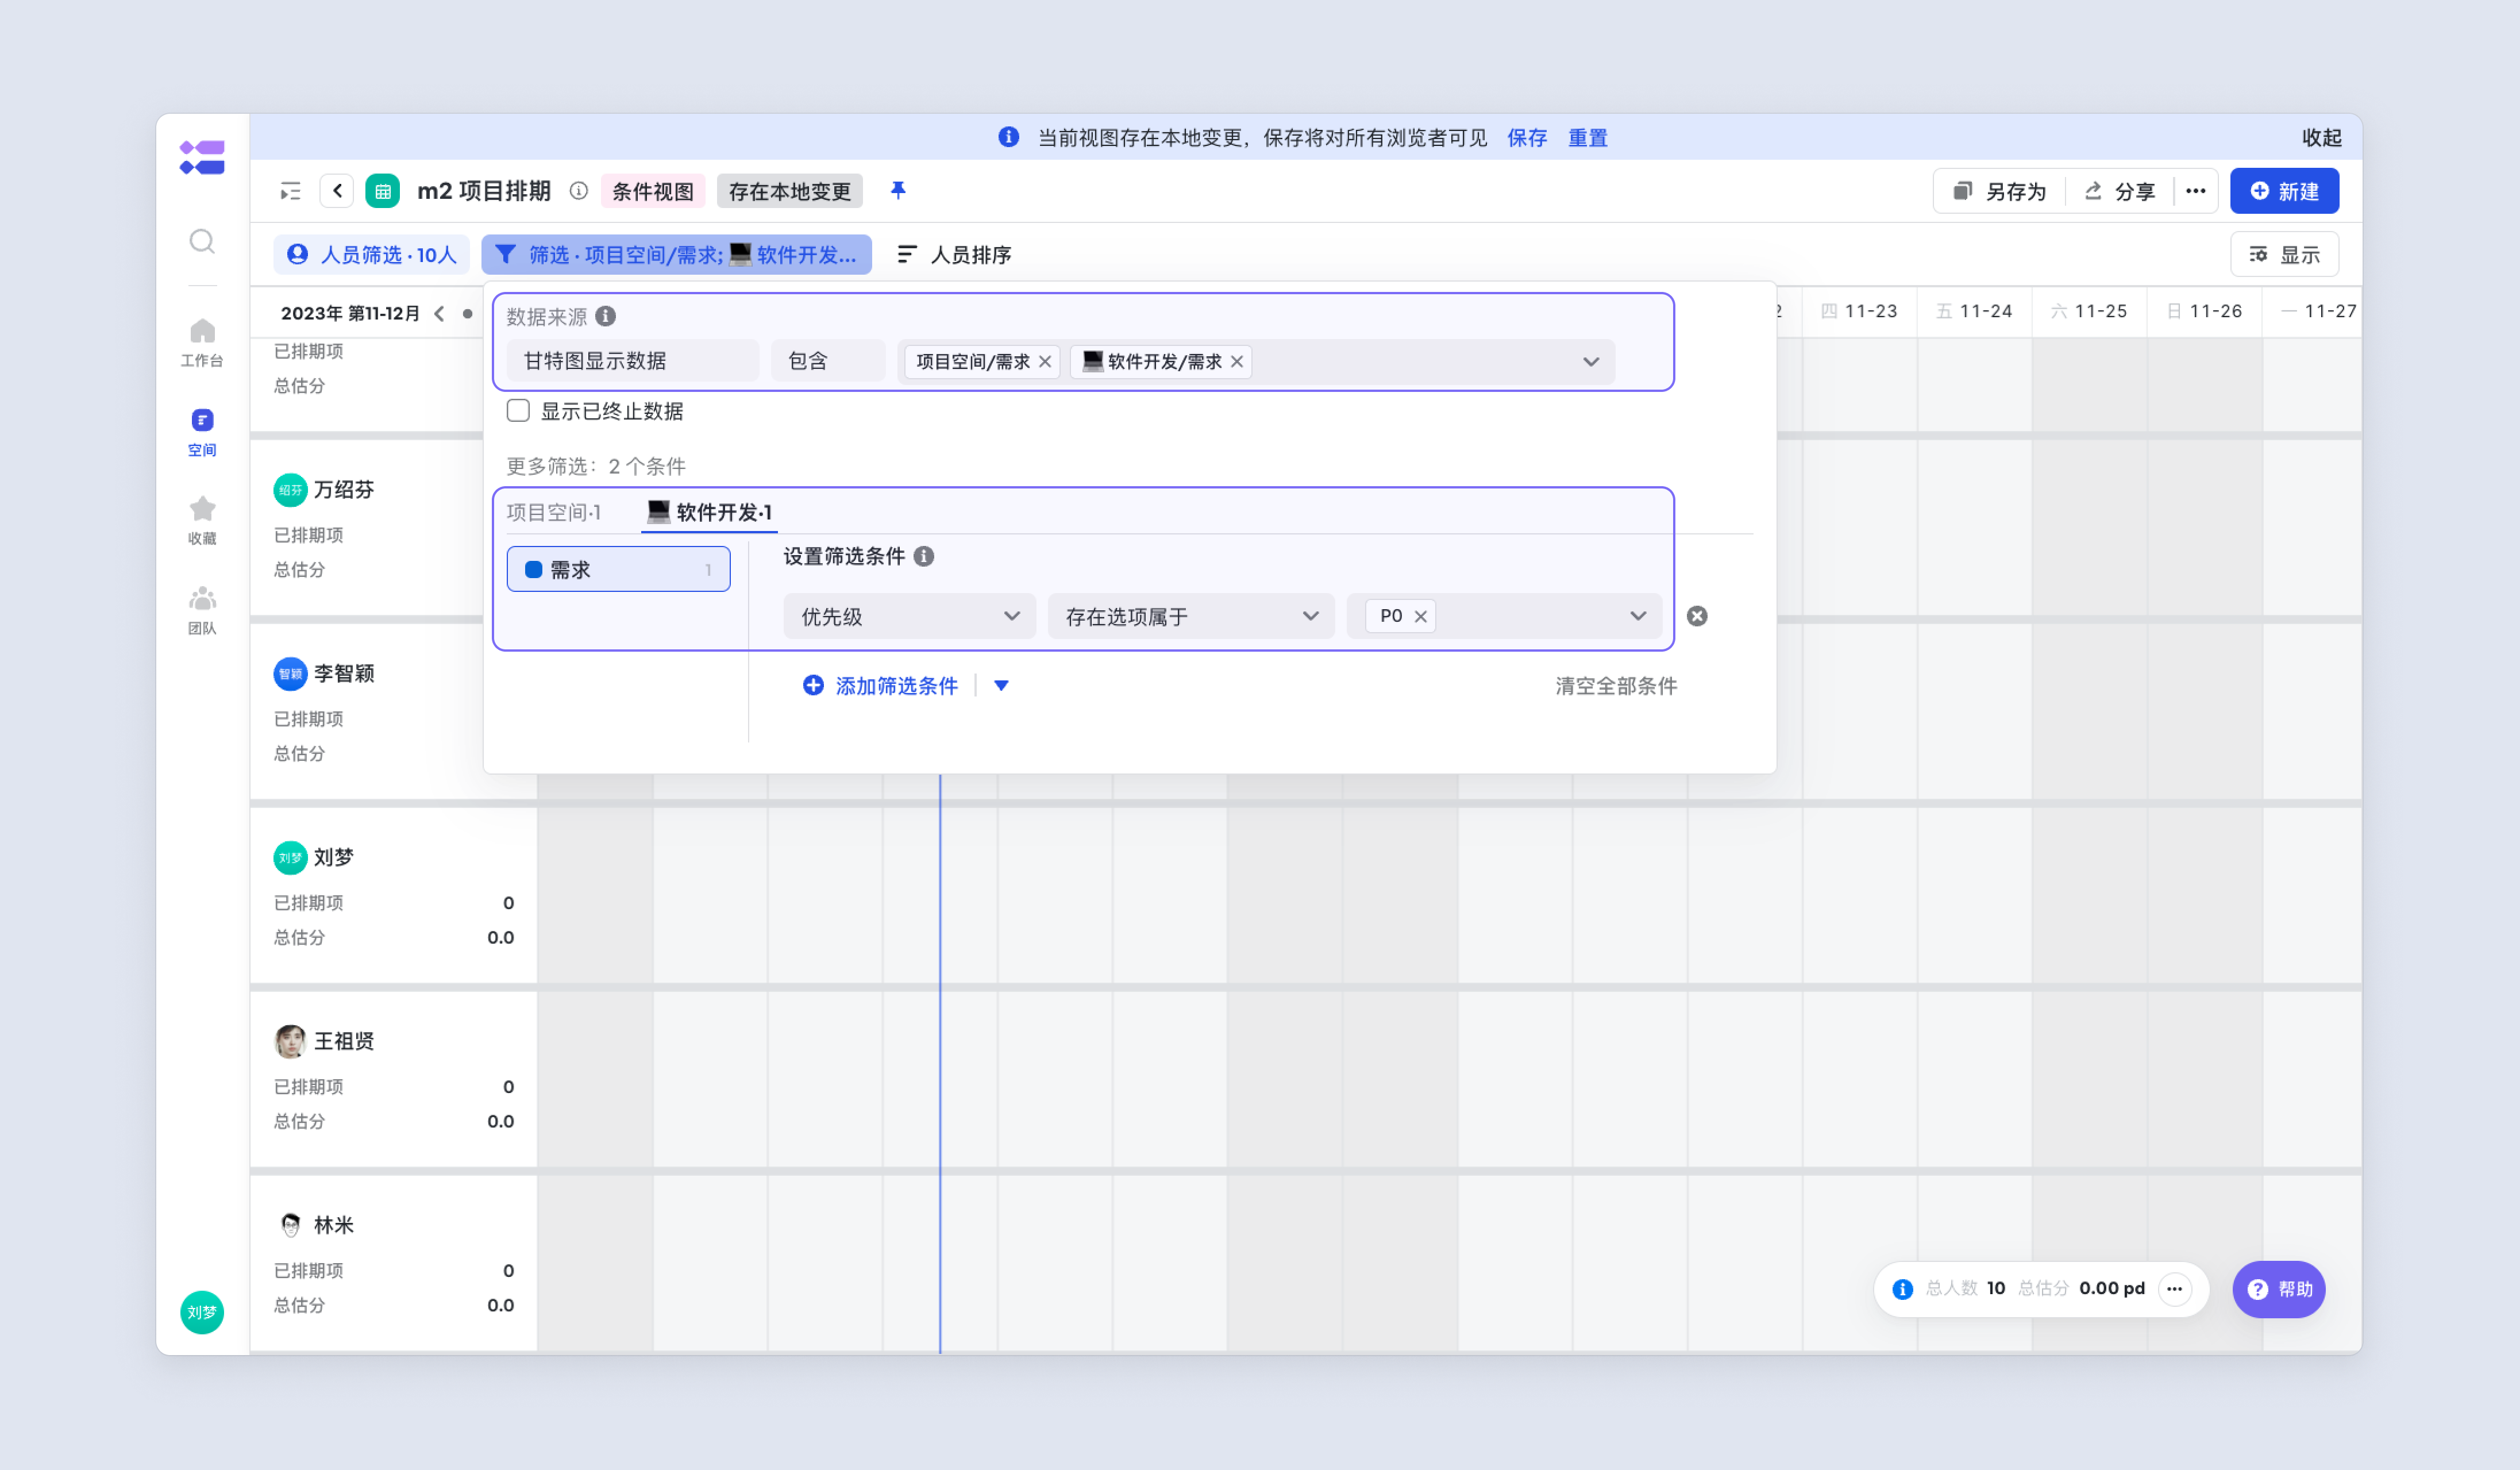This screenshot has height=1470, width=2520.
Task: Click the 11-24 date column header
Action: [1974, 311]
